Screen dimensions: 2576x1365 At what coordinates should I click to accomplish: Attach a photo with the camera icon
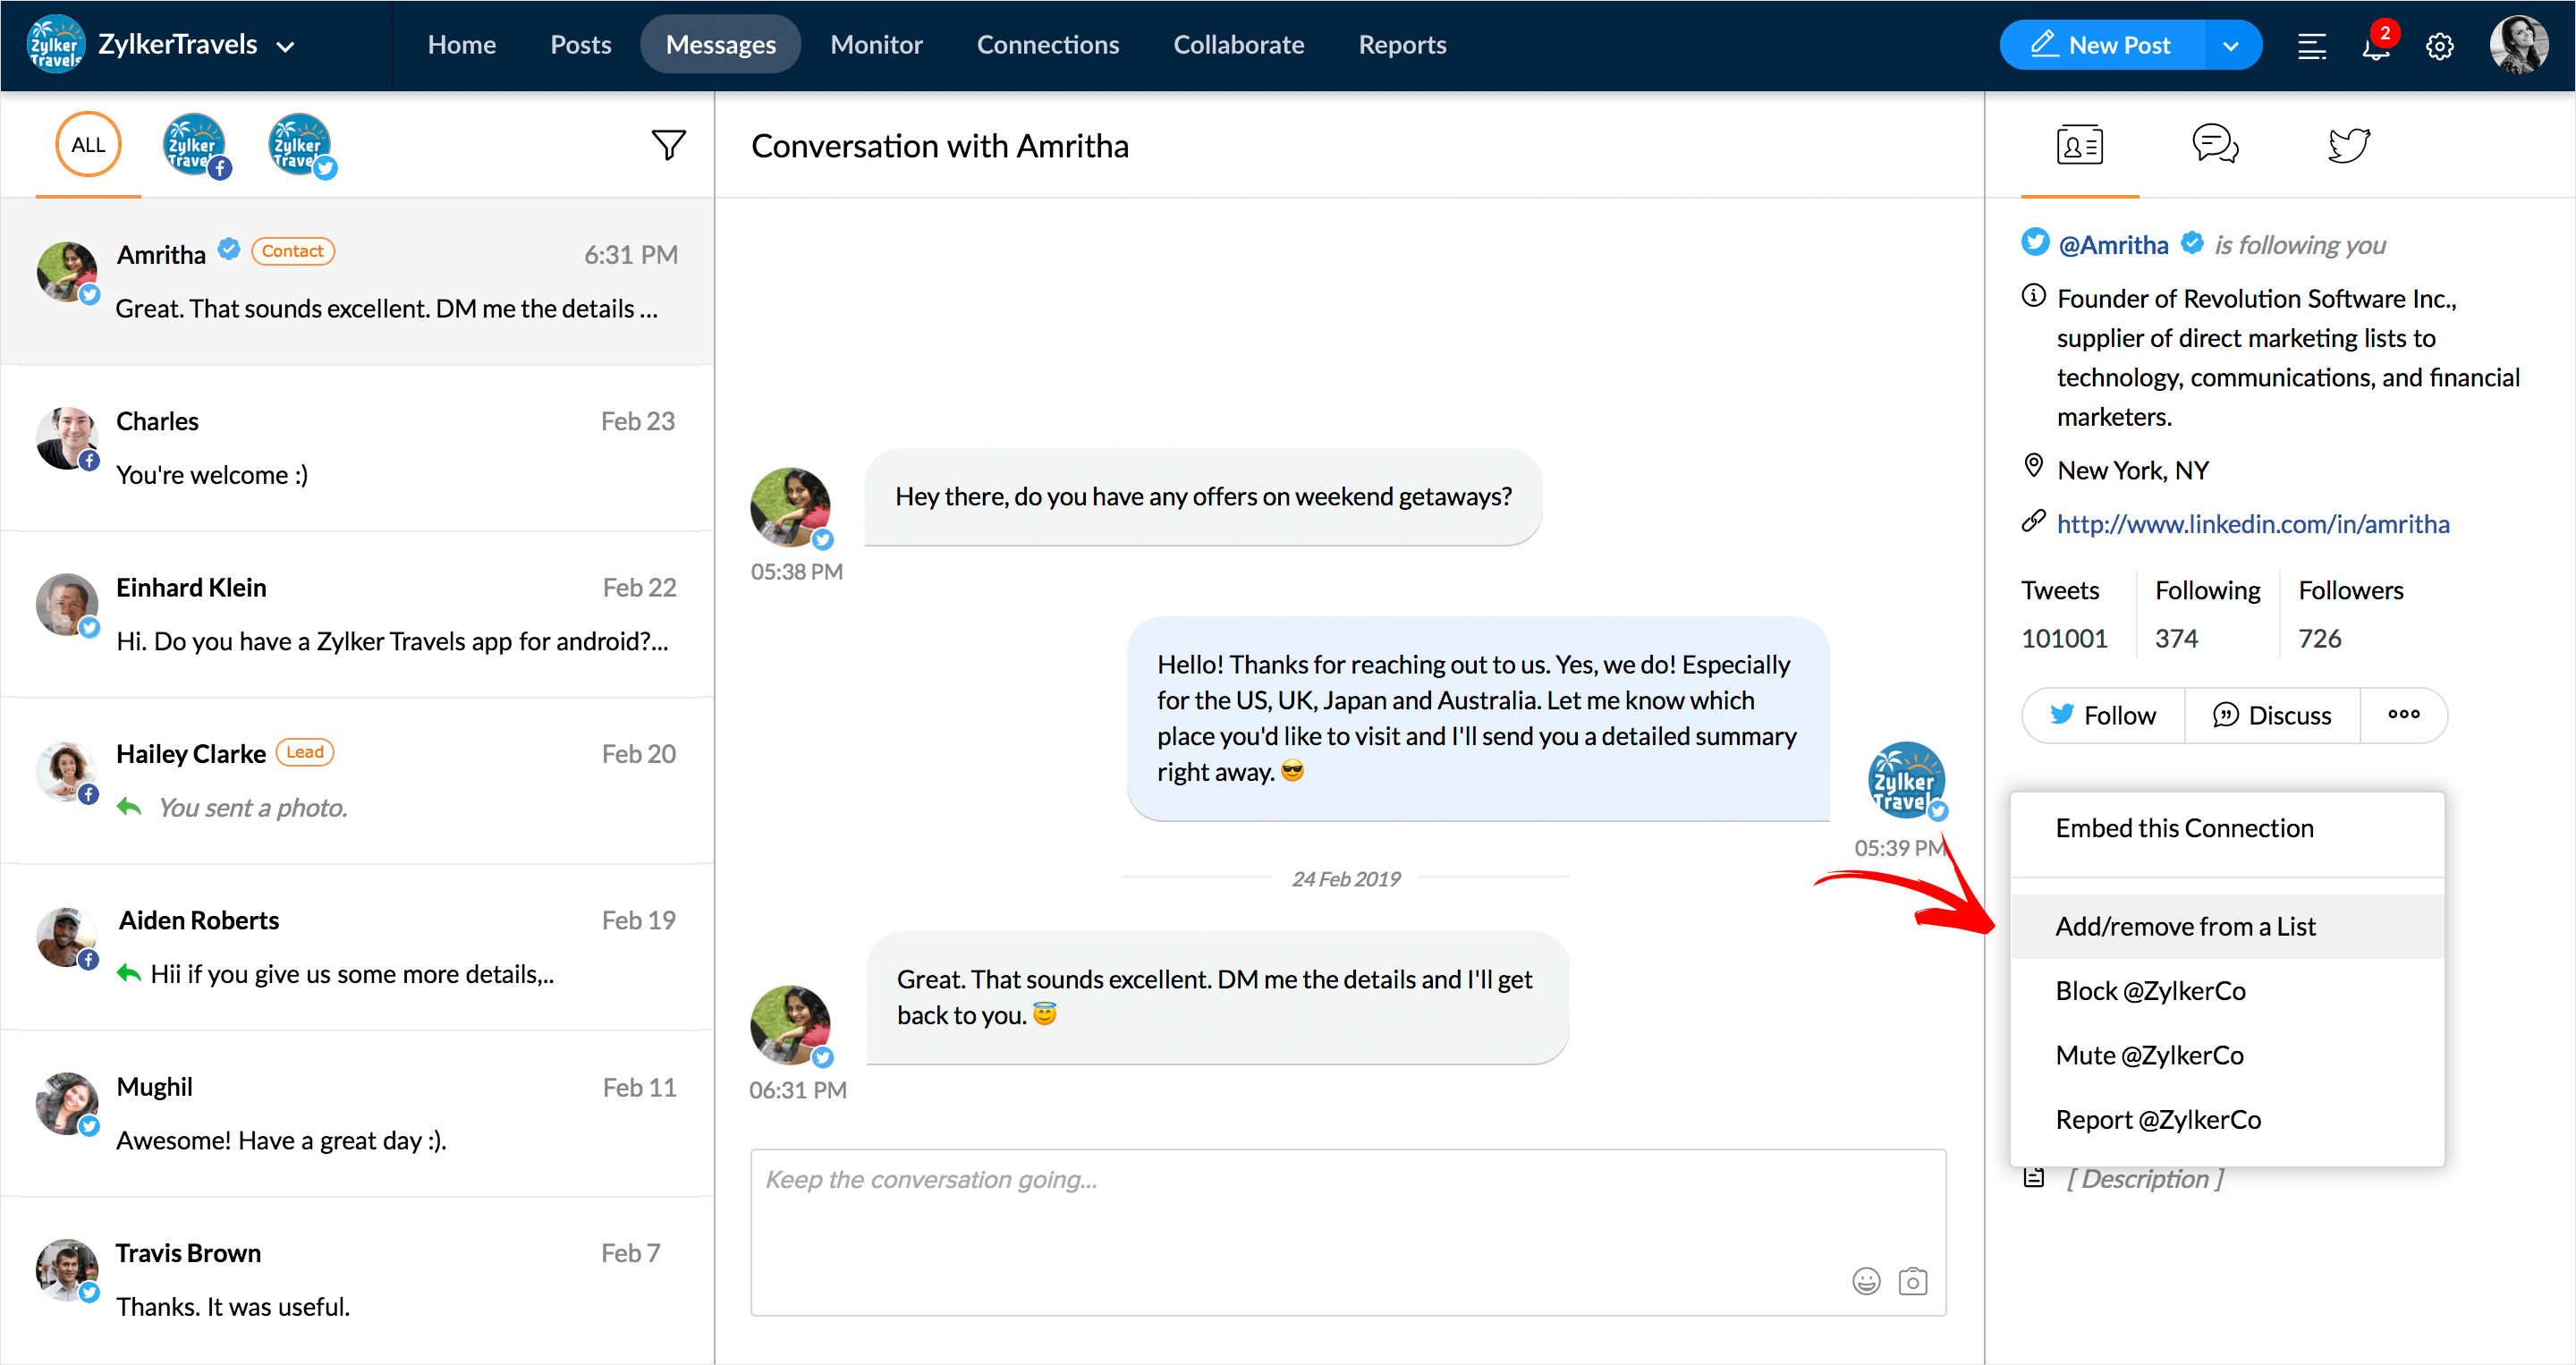[x=1912, y=1281]
